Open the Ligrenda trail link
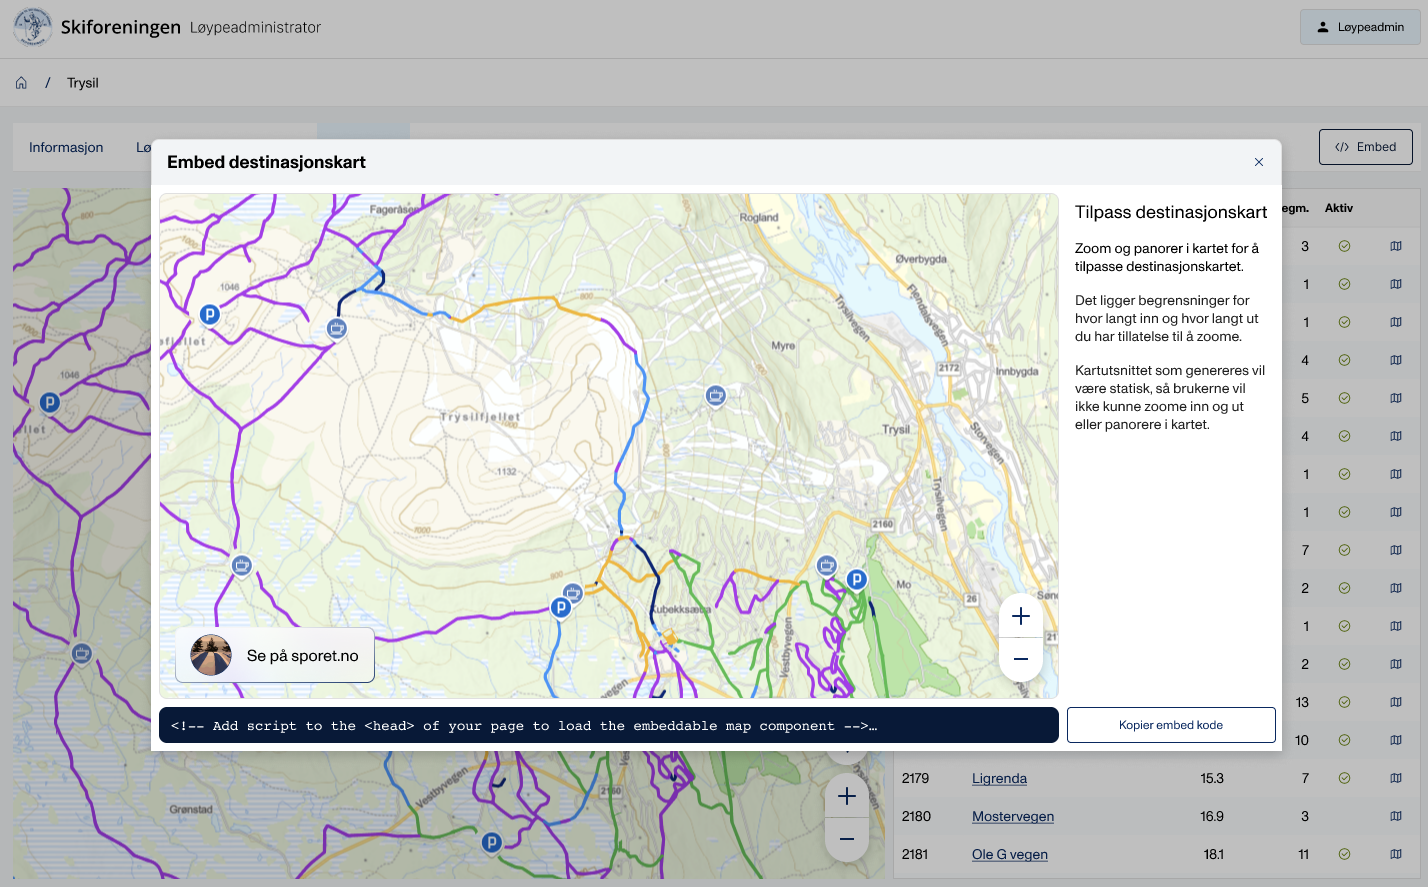This screenshot has width=1428, height=887. point(999,778)
